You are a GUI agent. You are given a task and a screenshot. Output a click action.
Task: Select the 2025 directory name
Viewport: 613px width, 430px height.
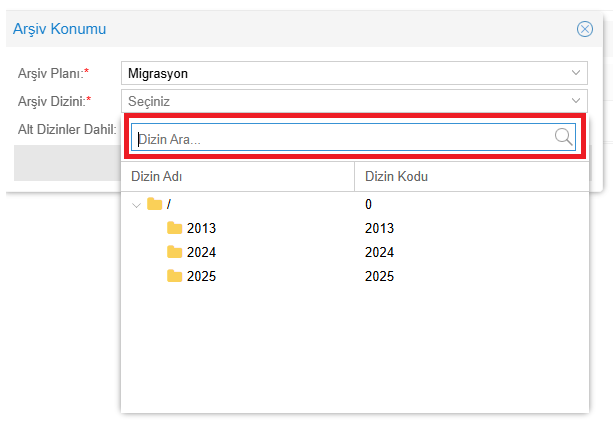pyautogui.click(x=201, y=276)
